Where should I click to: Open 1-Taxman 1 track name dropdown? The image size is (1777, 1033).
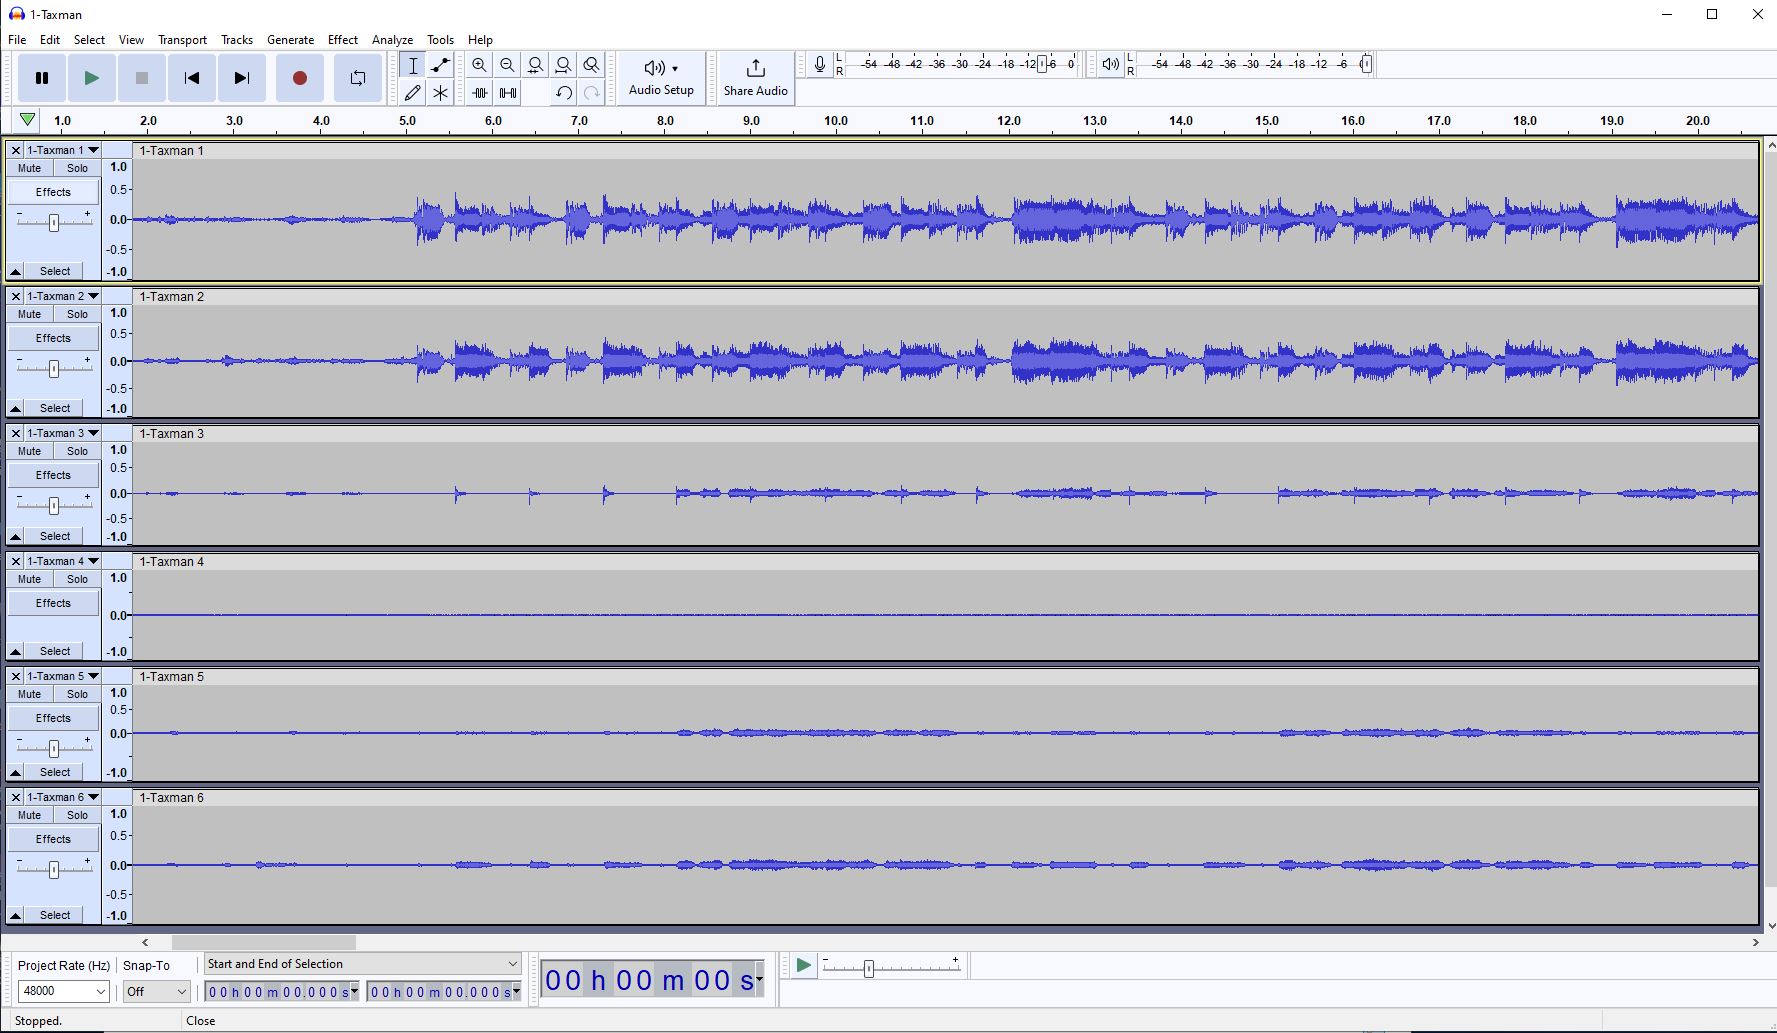point(63,150)
